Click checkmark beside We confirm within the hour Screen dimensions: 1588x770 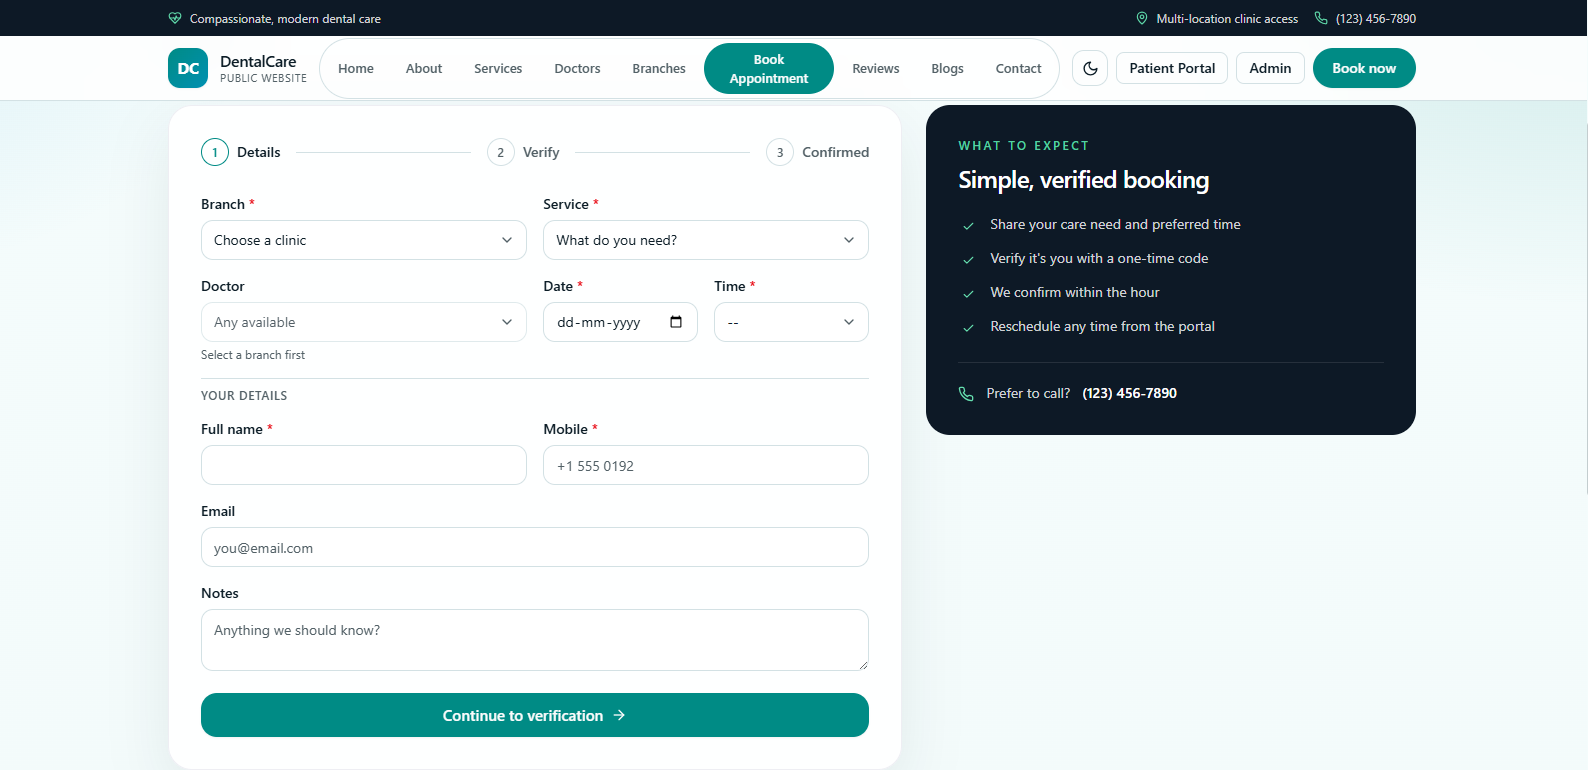tap(968, 293)
